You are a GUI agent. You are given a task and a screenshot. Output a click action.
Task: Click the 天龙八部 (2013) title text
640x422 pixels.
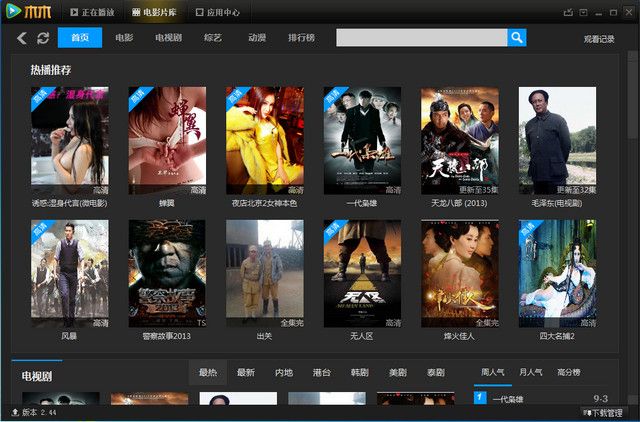[459, 203]
